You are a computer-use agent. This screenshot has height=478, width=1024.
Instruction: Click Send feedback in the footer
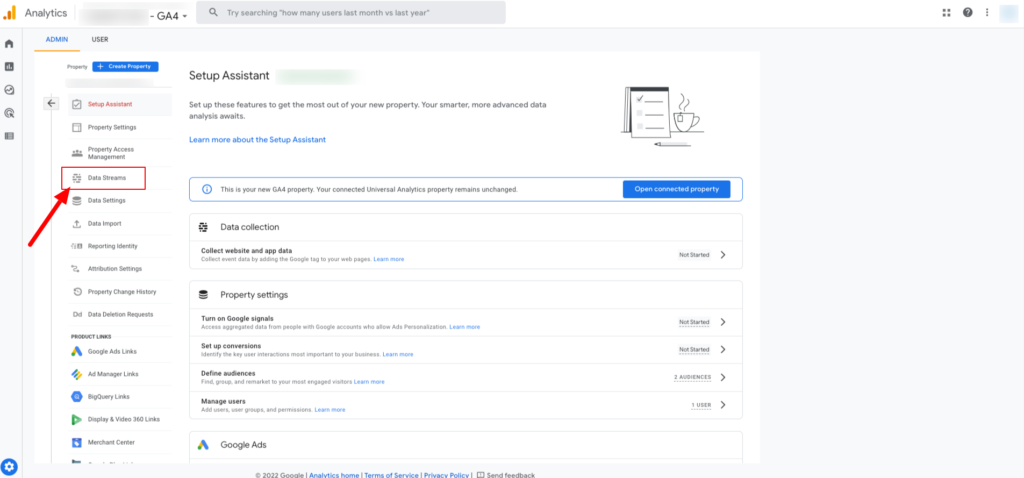(506, 475)
